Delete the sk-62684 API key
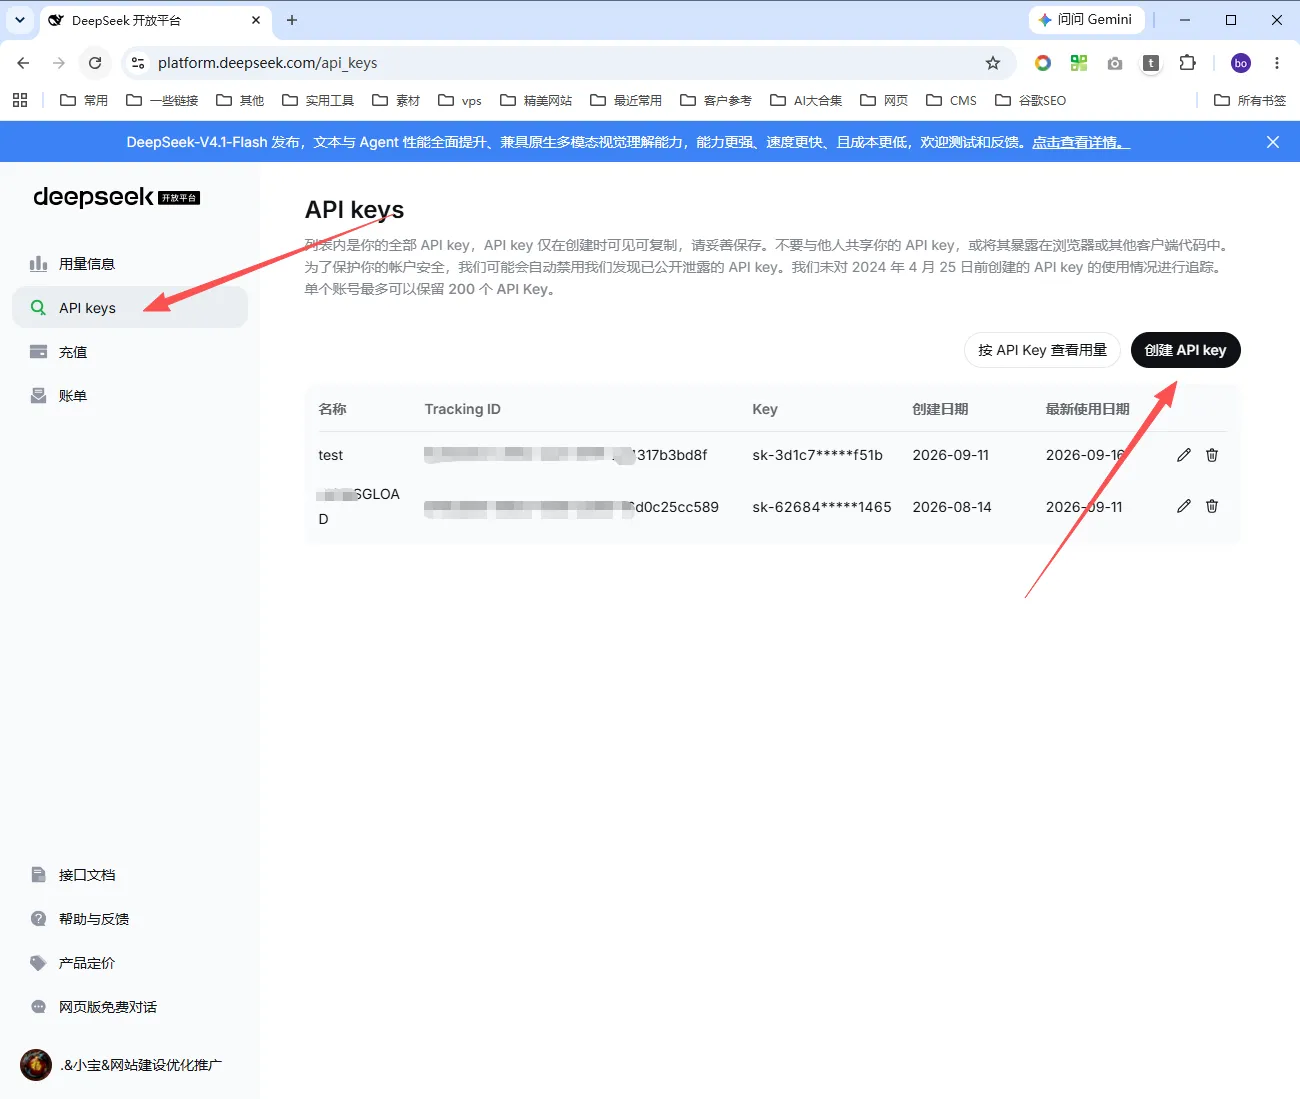1300x1099 pixels. (1212, 506)
